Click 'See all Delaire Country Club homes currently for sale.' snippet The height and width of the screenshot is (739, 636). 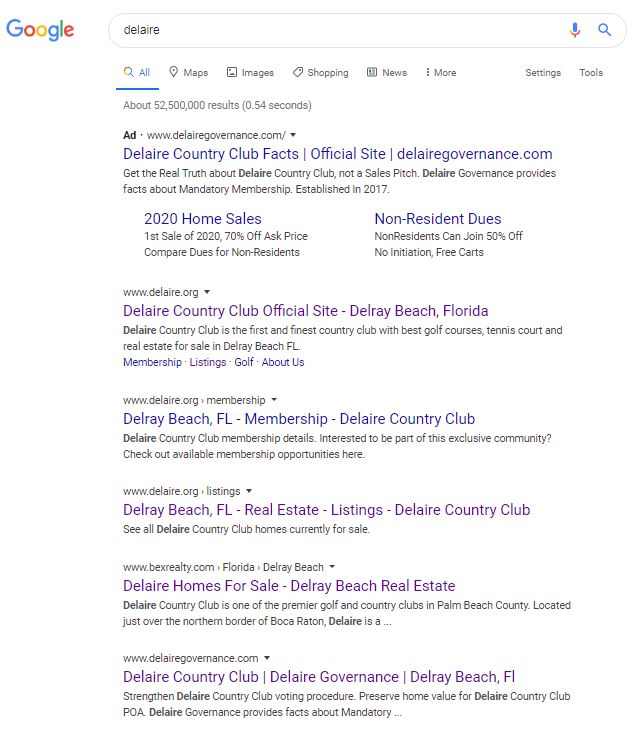[x=247, y=529]
